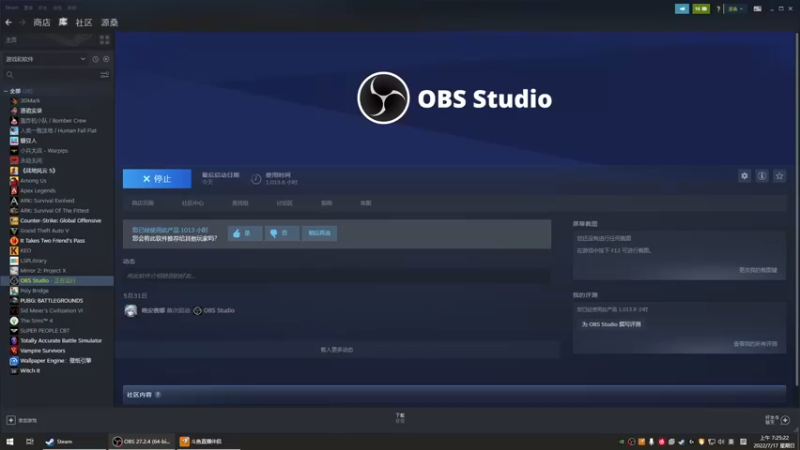Screen dimensions: 800x450
Task: Open the 社区 community section
Action: pyautogui.click(x=84, y=22)
